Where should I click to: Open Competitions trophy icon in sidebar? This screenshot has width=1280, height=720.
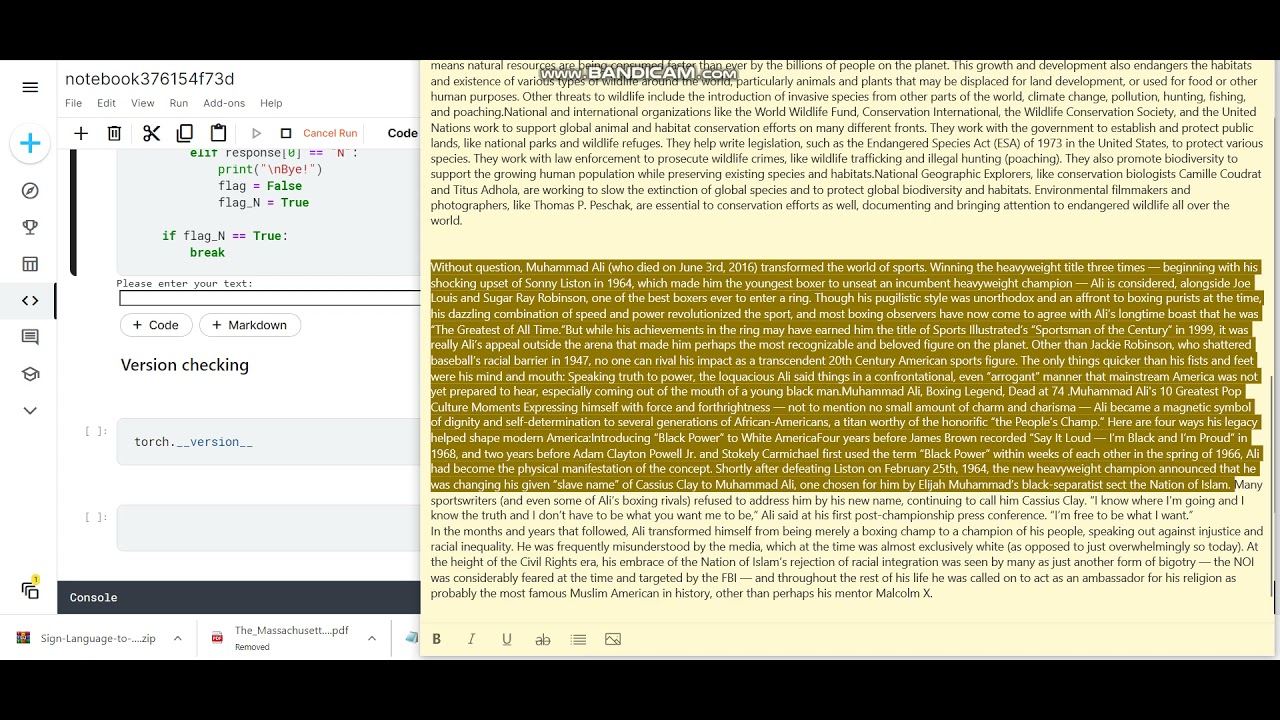(x=30, y=227)
